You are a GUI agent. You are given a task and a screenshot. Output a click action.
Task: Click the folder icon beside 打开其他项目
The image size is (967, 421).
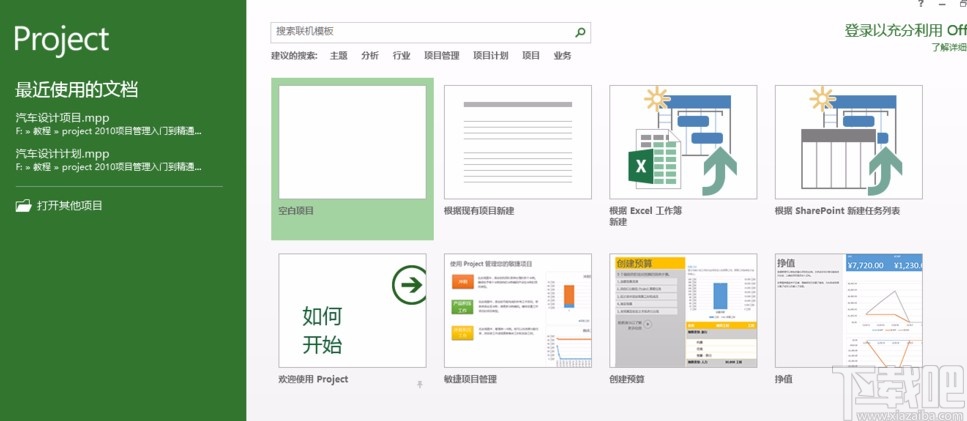point(23,206)
